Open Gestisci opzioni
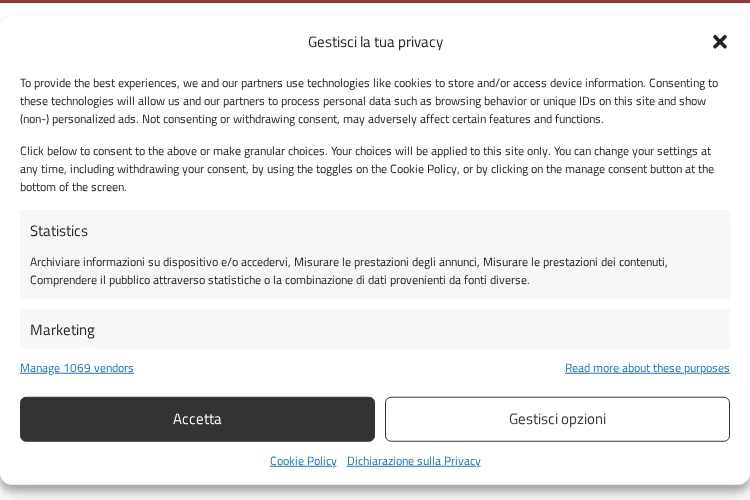Image resolution: width=750 pixels, height=500 pixels. 557,419
